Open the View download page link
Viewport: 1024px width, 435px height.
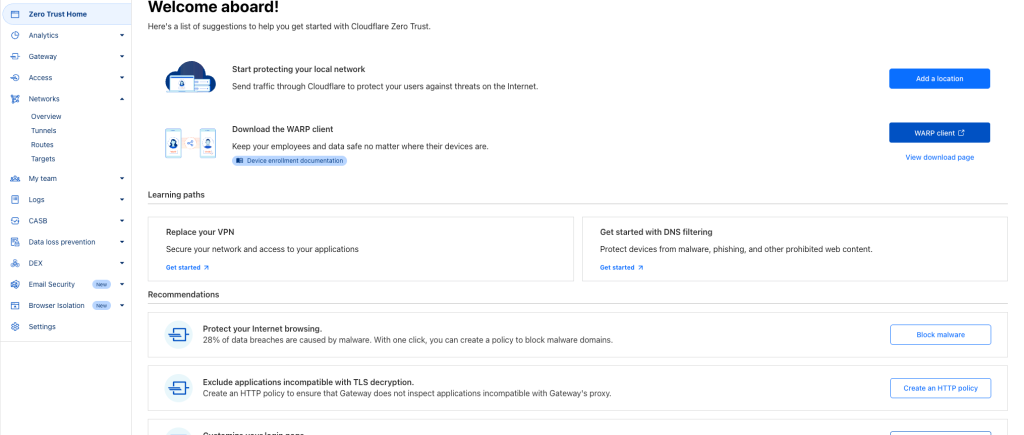[939, 157]
